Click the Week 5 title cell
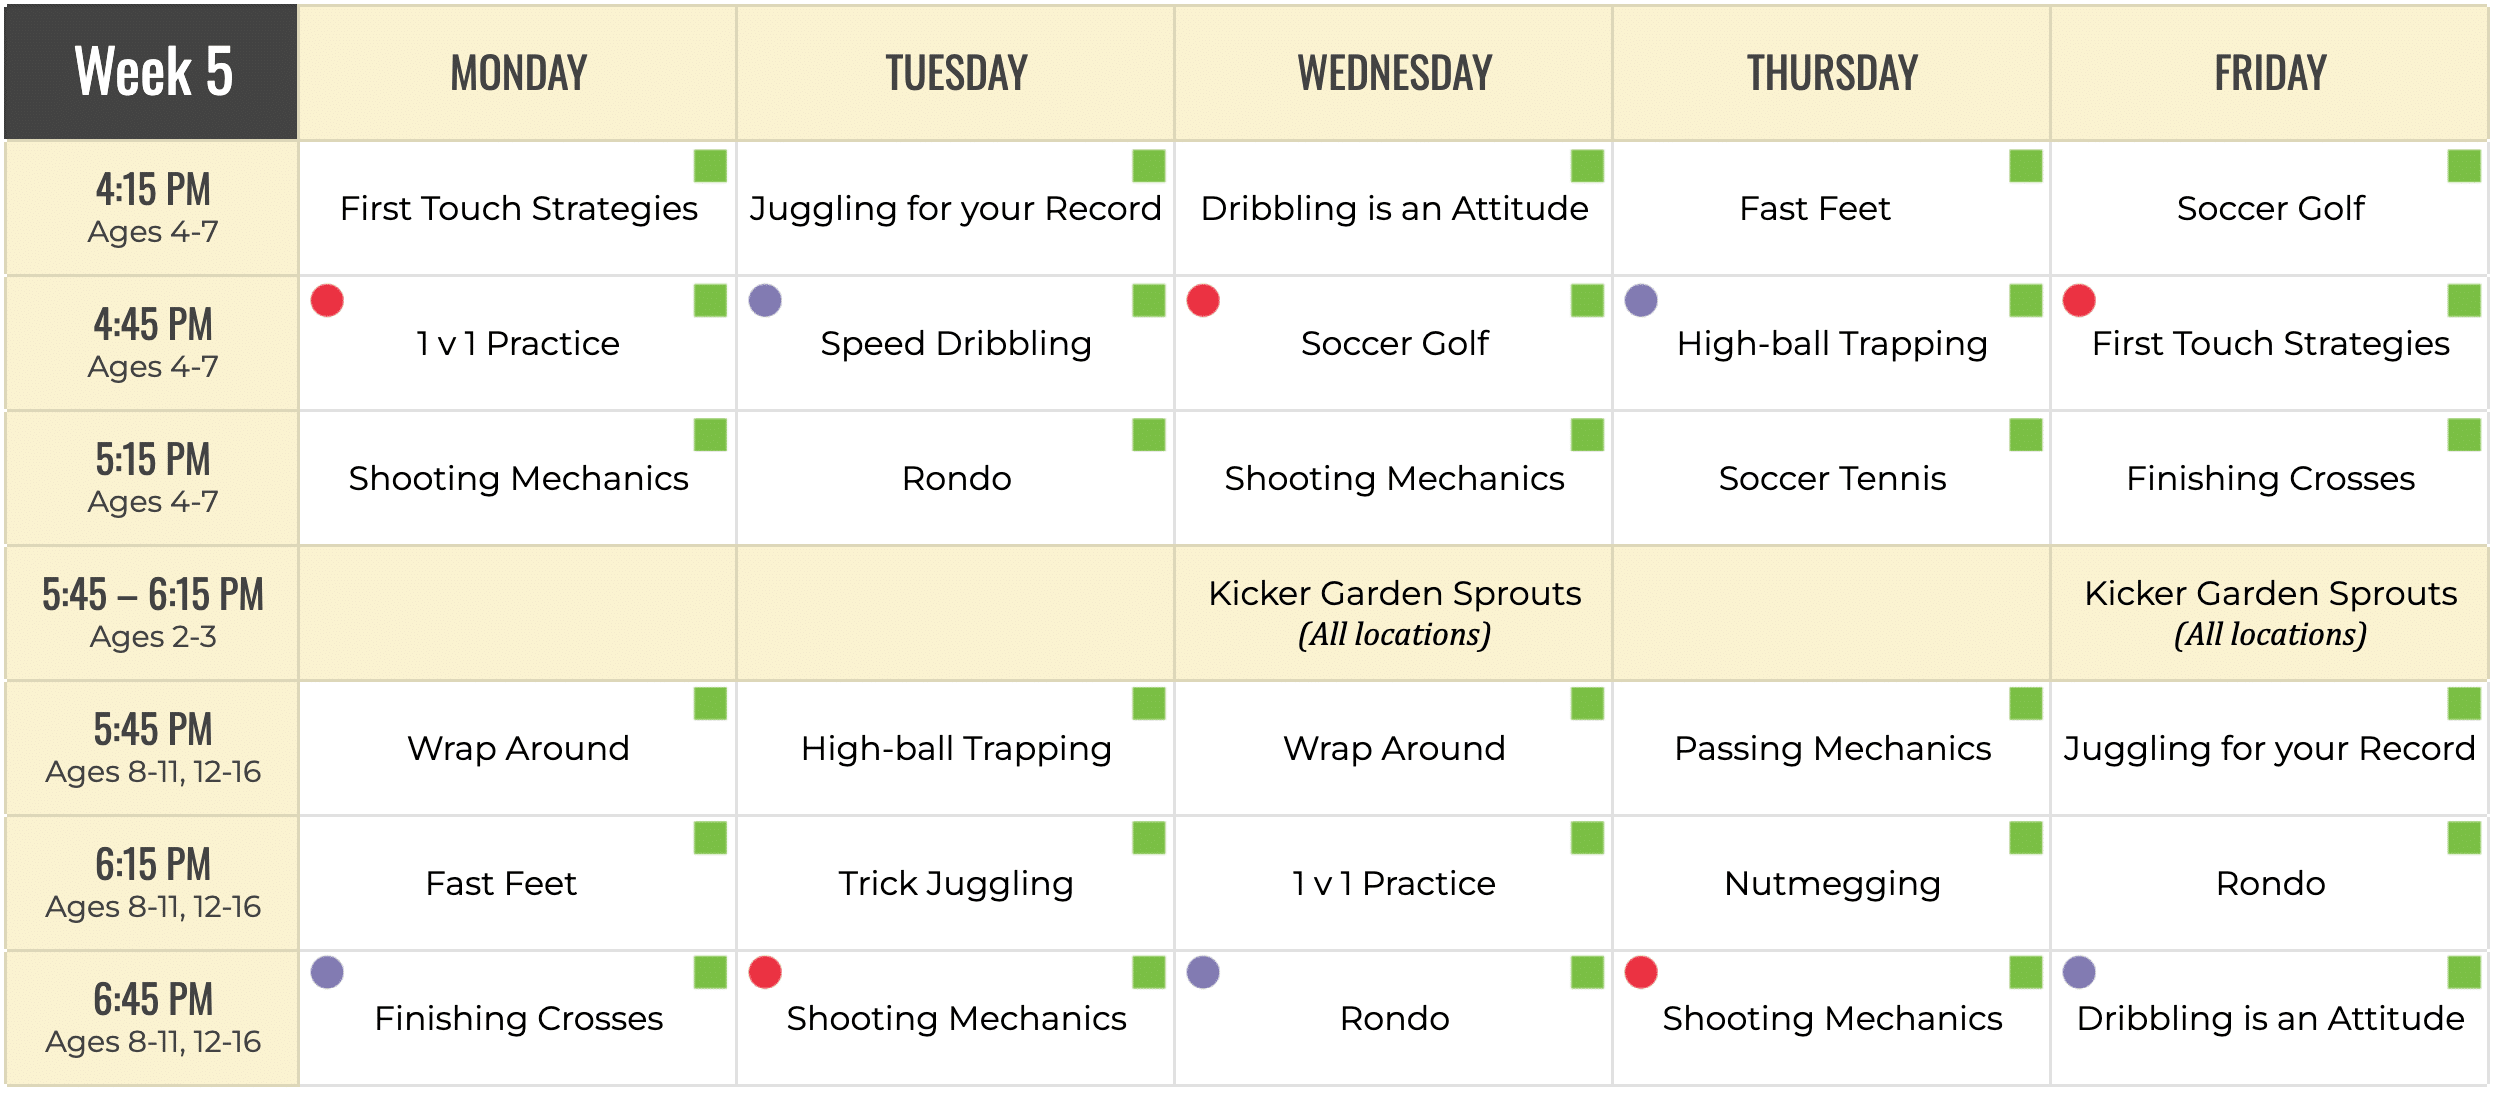This screenshot has width=2496, height=1094. [152, 72]
